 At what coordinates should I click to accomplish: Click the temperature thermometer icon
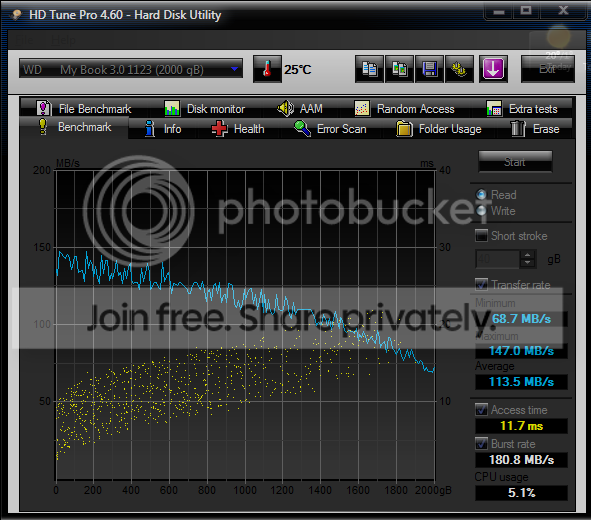tap(267, 69)
